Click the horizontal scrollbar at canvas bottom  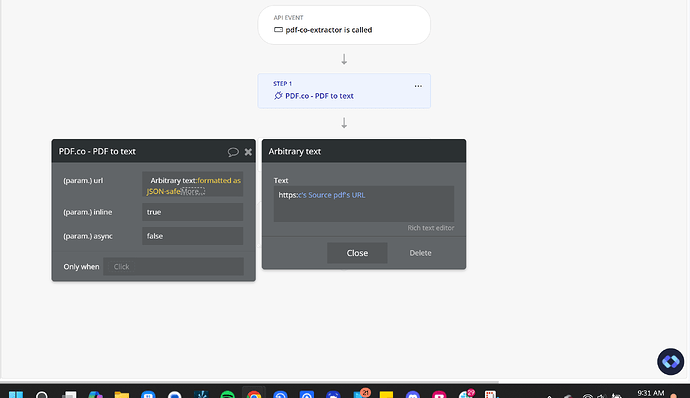pyautogui.click(x=249, y=382)
